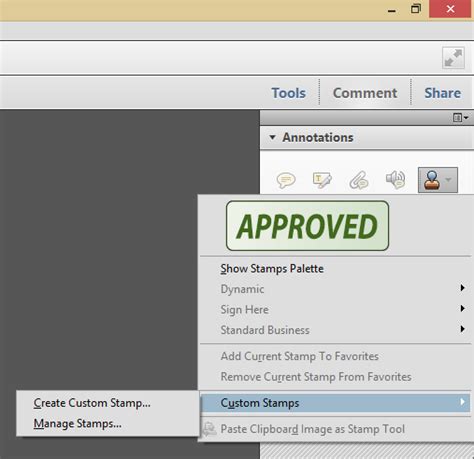Click the Read Mode expand arrows icon
474x459 pixels.
[453, 58]
